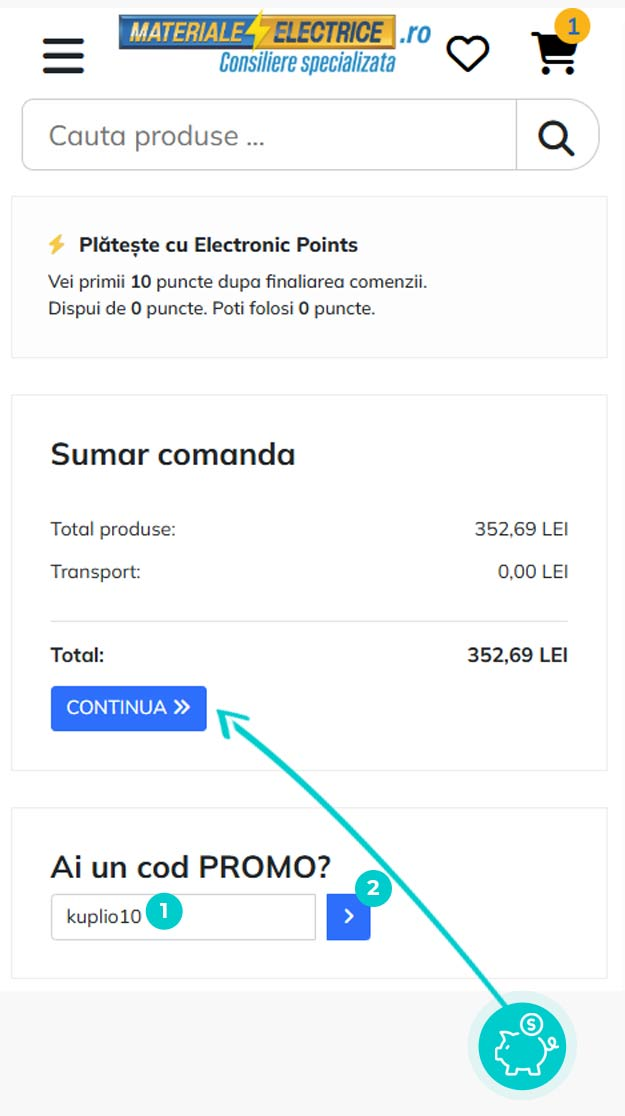Viewport: 625px width, 1116px height.
Task: Click the lightning bolt Electronic Points icon
Action: 57,245
